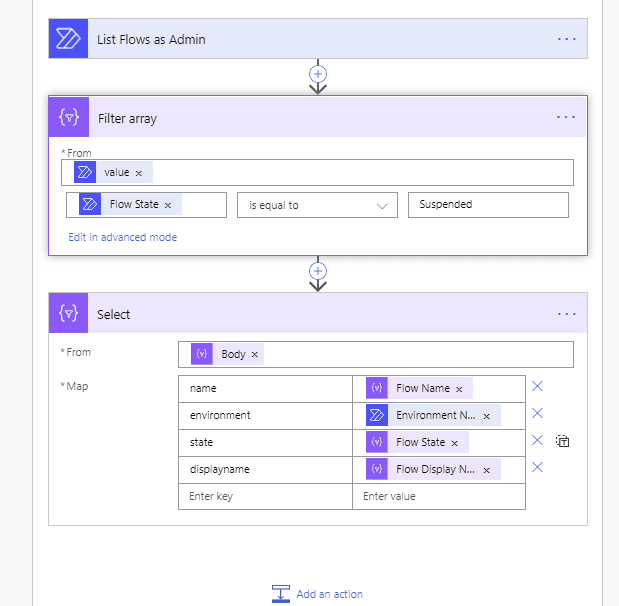The width and height of the screenshot is (619, 606).
Task: Click Flow State token in Filter array condition
Action: pyautogui.click(x=130, y=205)
